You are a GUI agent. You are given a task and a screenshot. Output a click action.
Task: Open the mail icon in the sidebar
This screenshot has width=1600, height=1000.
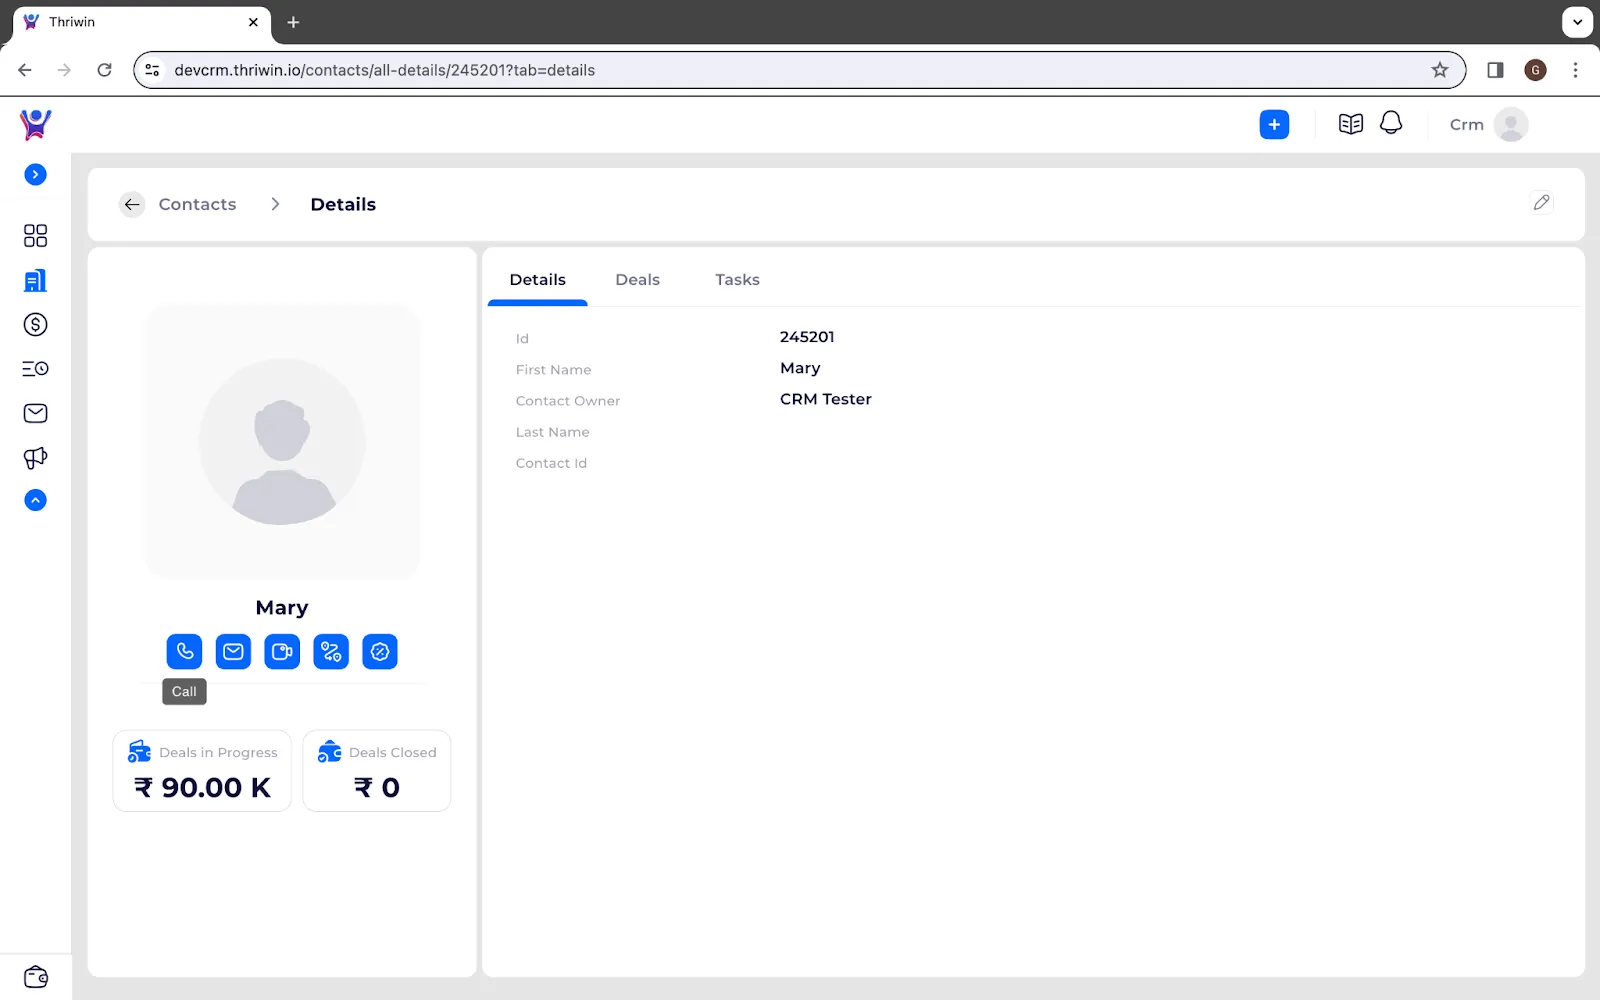pos(35,413)
